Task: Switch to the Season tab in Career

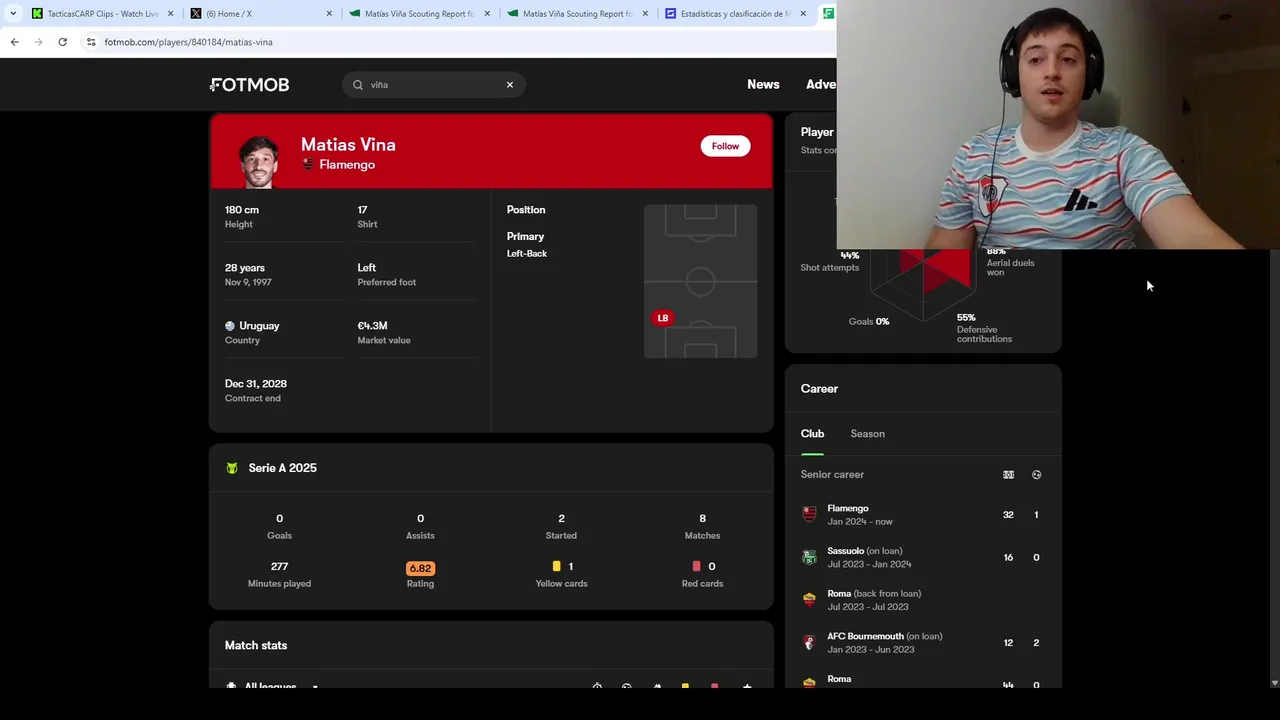Action: pos(867,434)
